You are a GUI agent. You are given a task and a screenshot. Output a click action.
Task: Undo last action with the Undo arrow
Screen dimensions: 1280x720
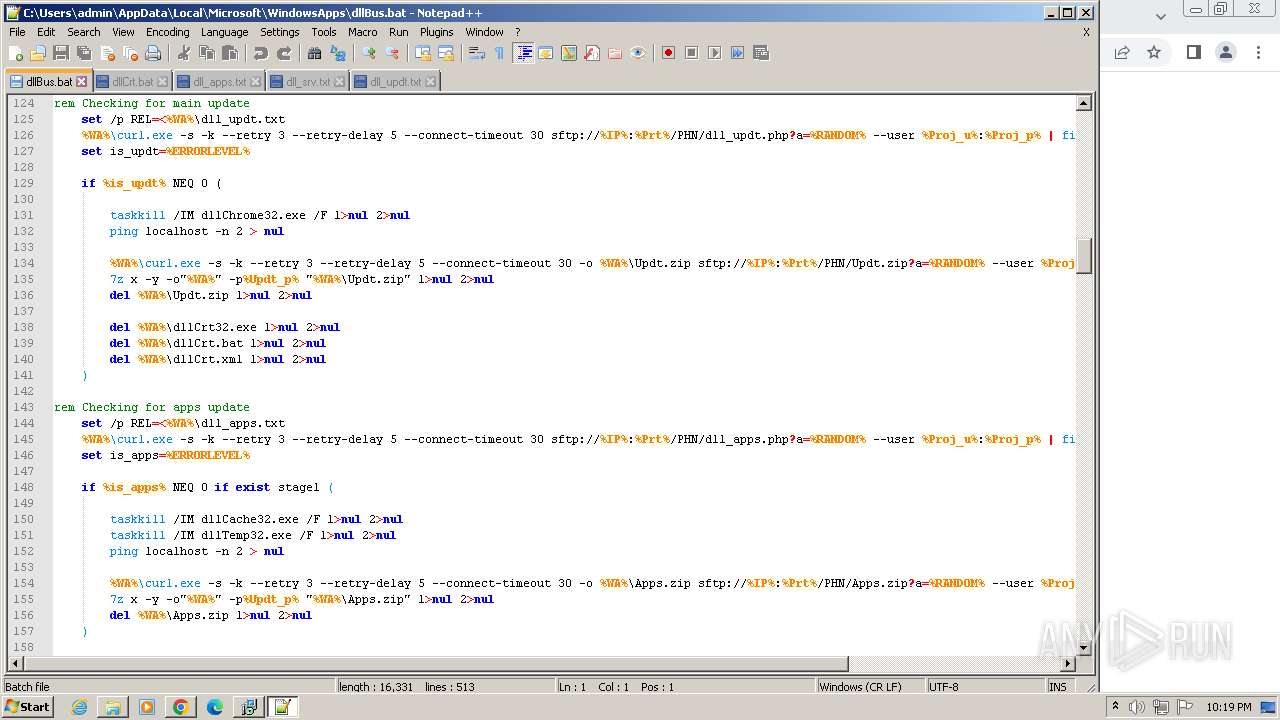pos(261,53)
